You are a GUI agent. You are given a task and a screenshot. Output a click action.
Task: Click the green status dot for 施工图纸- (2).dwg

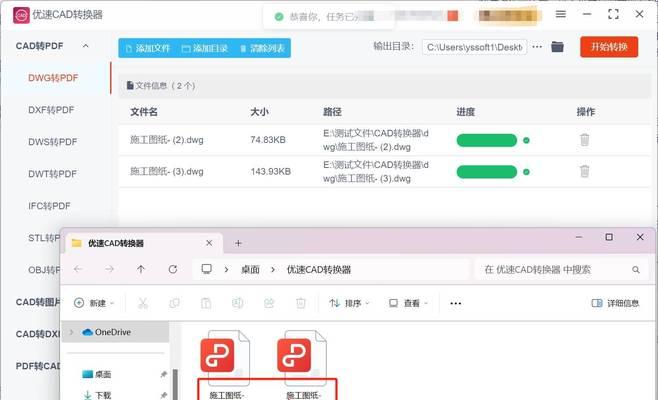(x=526, y=140)
